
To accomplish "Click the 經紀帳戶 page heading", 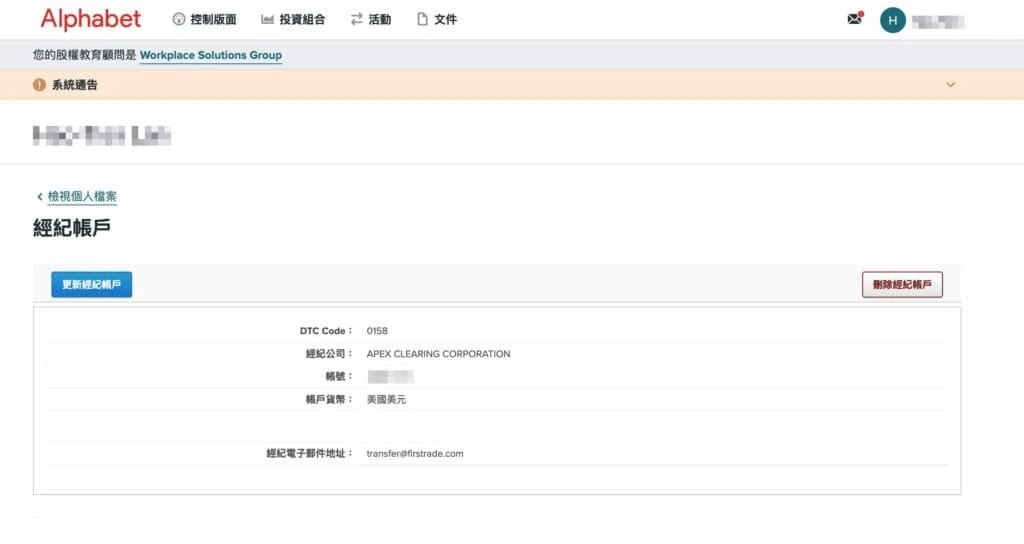I will (72, 228).
